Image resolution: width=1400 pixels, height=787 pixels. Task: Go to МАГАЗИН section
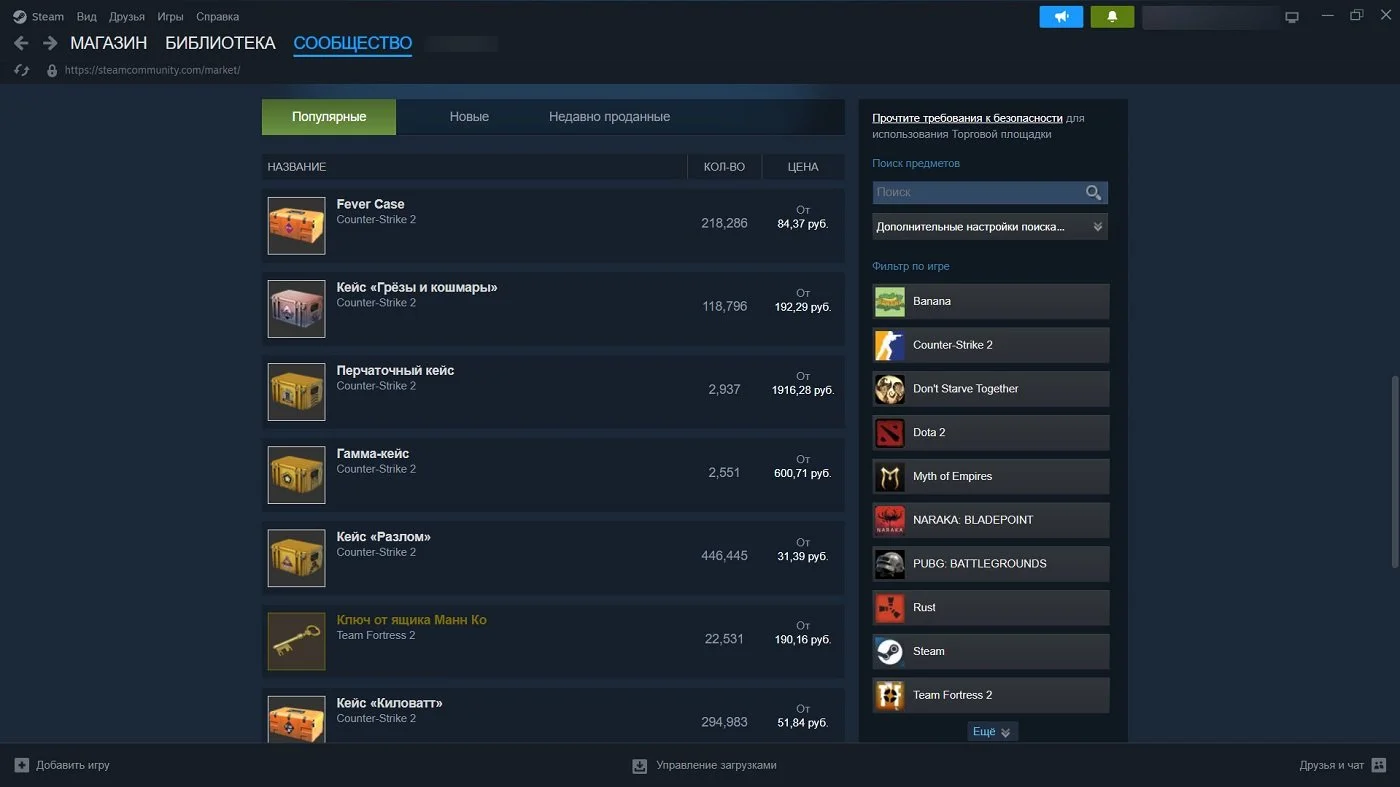click(109, 43)
